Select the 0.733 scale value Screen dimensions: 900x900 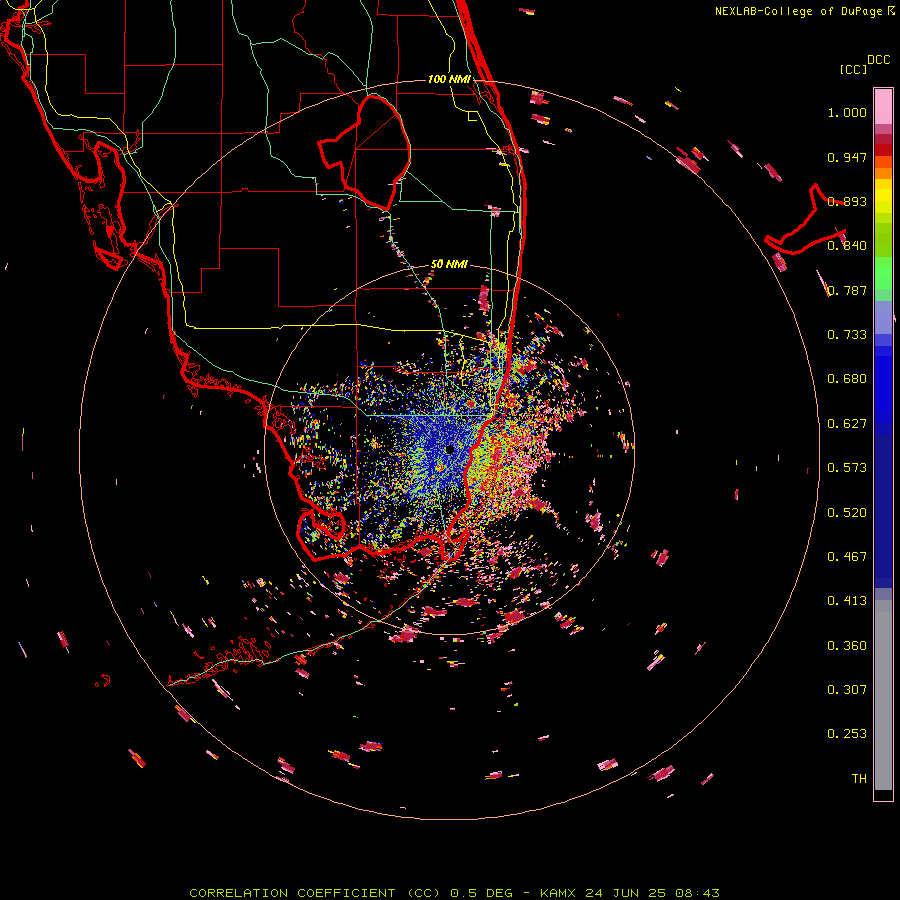click(x=847, y=335)
